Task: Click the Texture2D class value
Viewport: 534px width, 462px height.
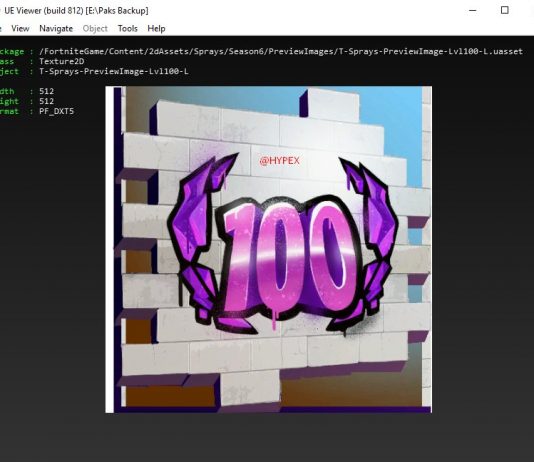Action: (62, 62)
